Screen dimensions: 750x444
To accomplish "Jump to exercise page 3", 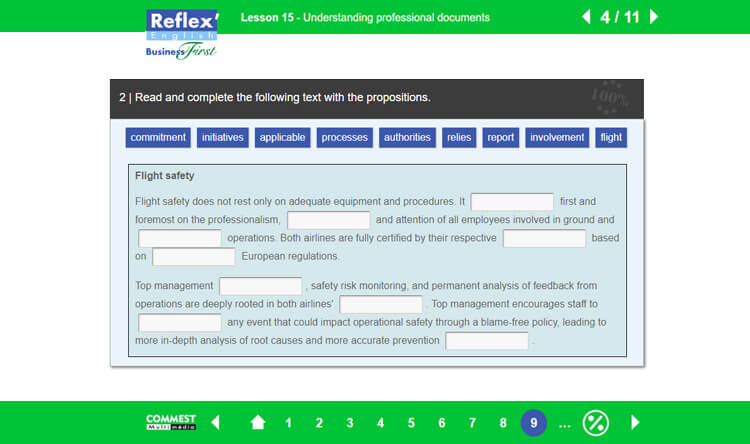I will [x=350, y=423].
